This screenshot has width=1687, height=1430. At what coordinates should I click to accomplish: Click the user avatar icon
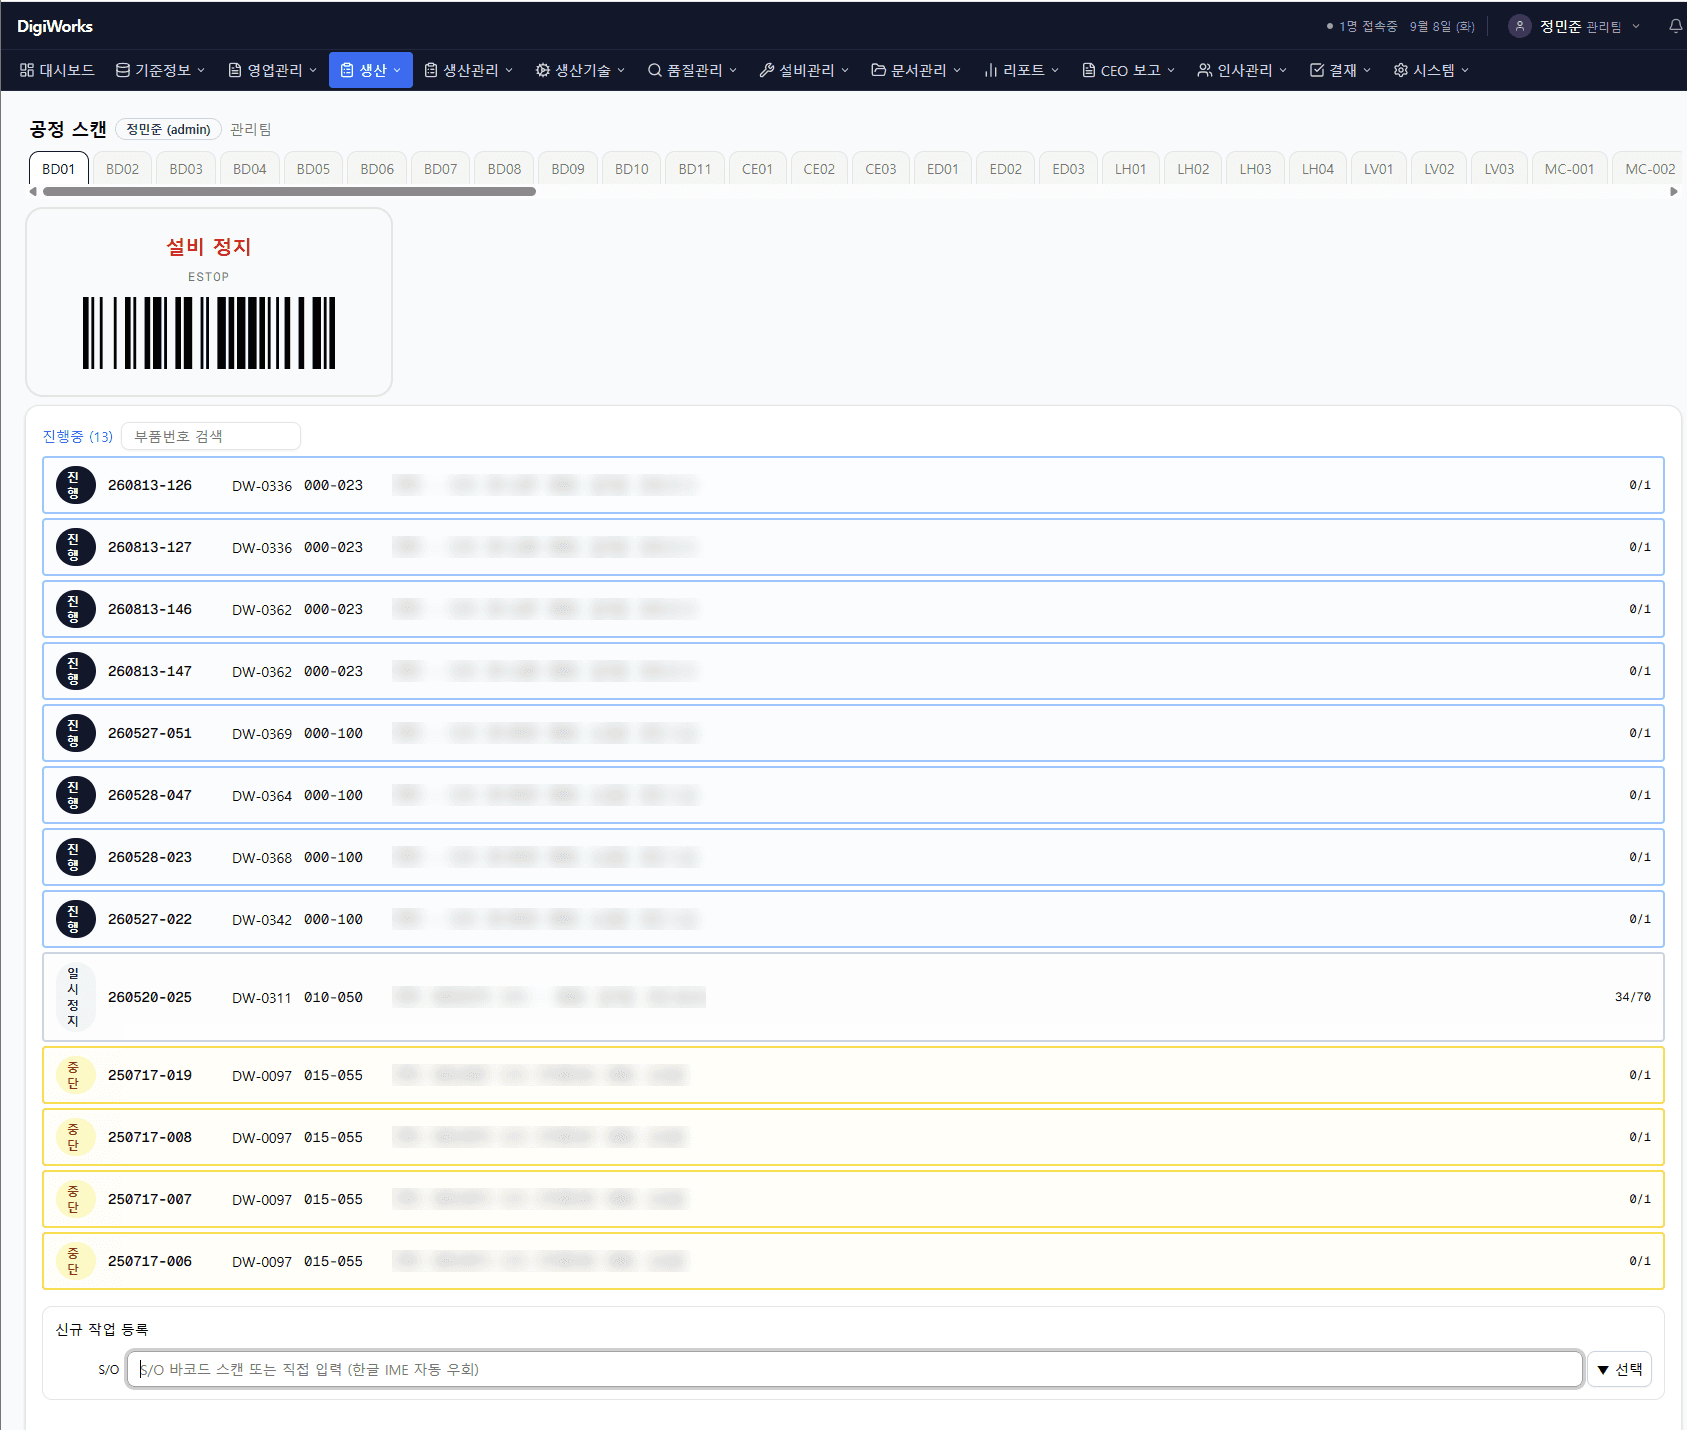(x=1519, y=26)
